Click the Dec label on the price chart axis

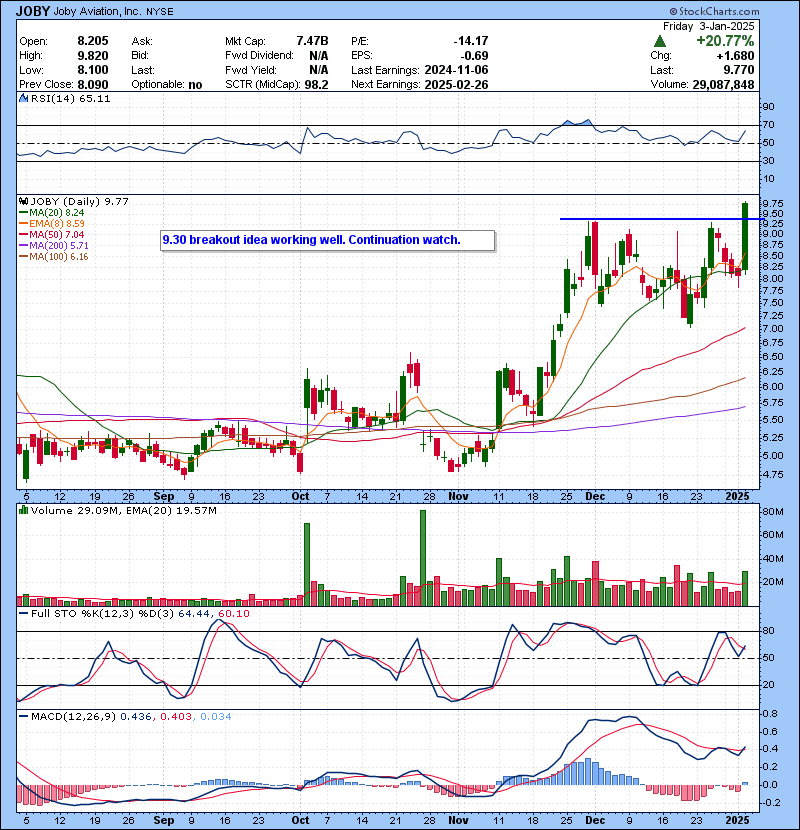coord(595,497)
